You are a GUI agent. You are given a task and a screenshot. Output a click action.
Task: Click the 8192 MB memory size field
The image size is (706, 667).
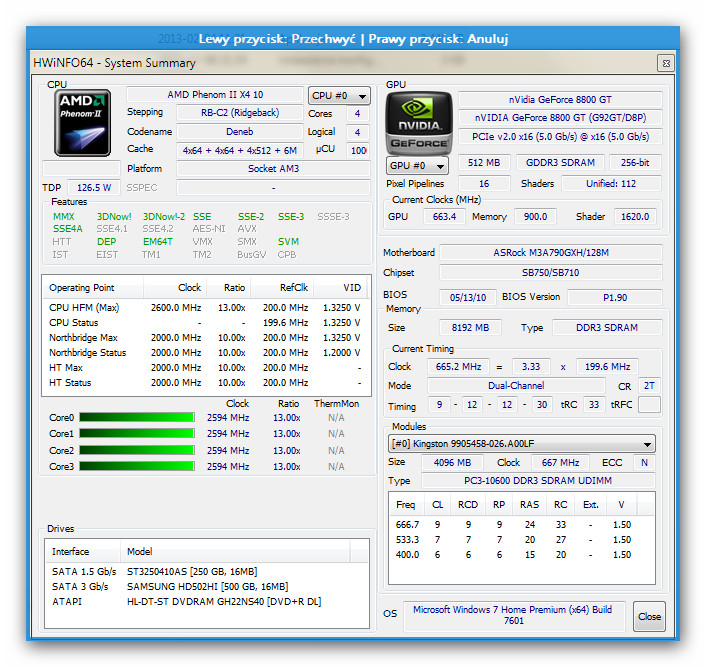pyautogui.click(x=470, y=327)
